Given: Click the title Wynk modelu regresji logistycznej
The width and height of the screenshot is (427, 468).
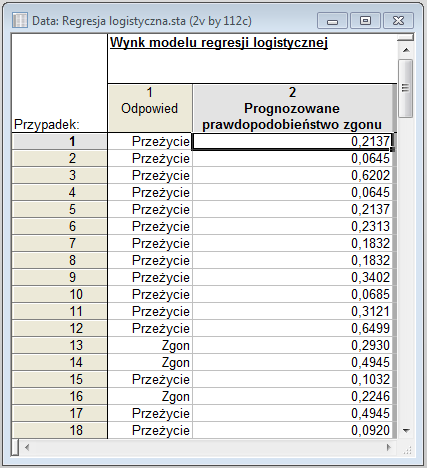Looking at the screenshot, I should [x=219, y=43].
